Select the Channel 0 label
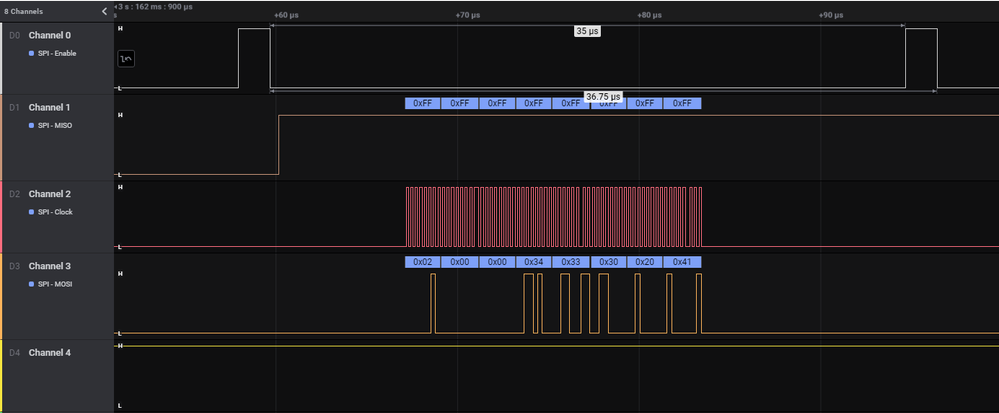Viewport: 999px width, 413px height. coord(50,36)
